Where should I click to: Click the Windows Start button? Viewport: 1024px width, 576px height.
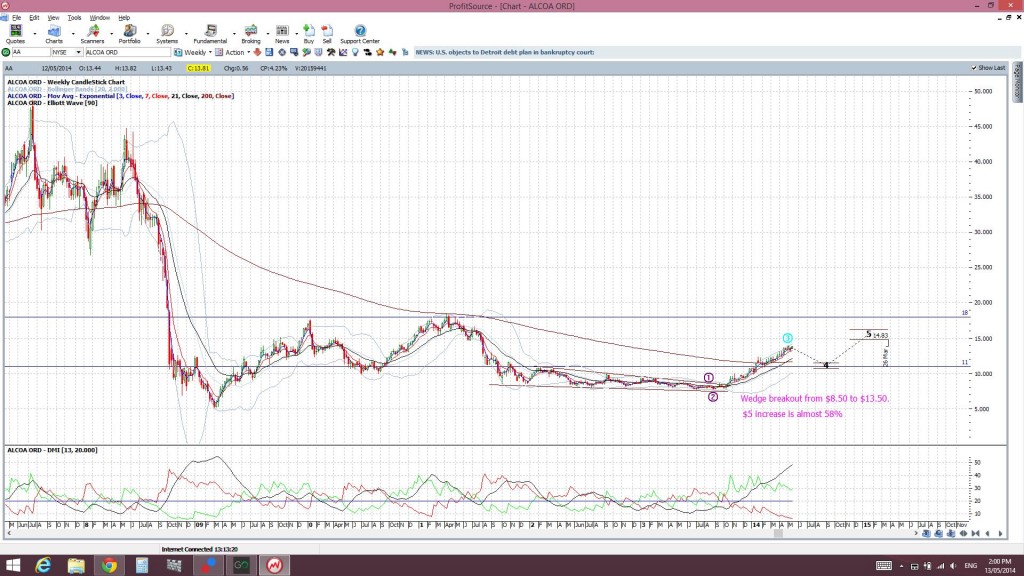[x=12, y=565]
